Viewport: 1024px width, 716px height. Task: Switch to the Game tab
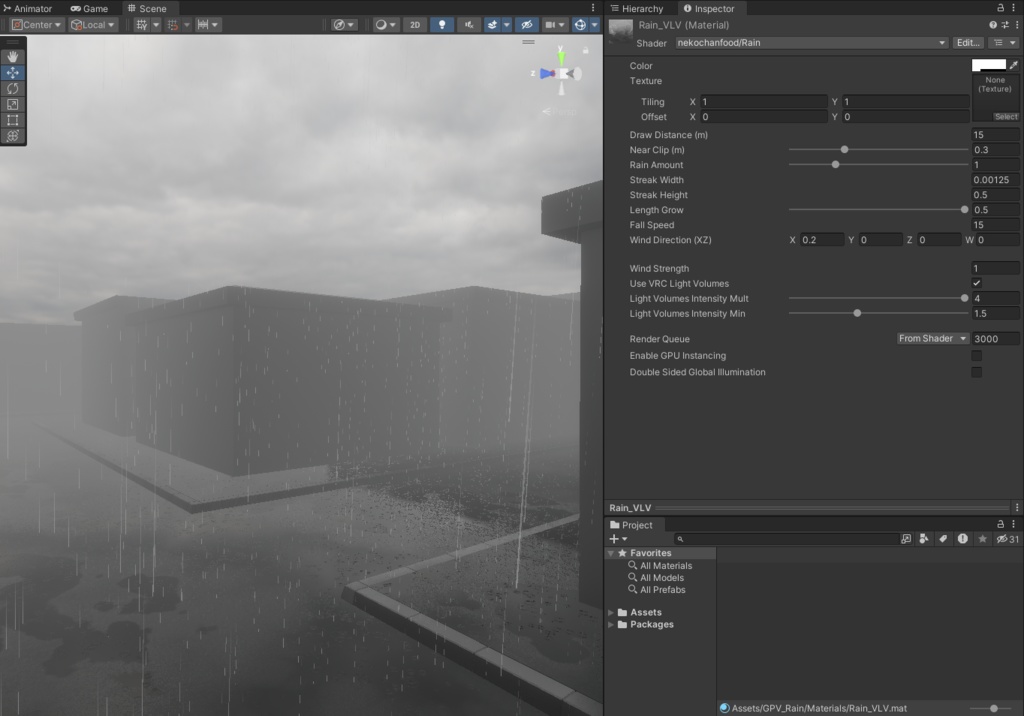(x=89, y=8)
